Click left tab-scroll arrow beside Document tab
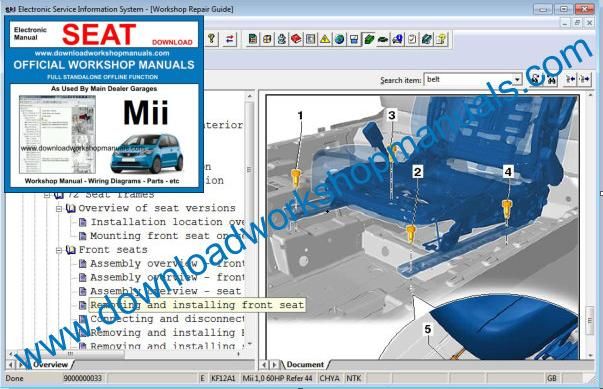This screenshot has height=389, width=603. click(x=264, y=364)
